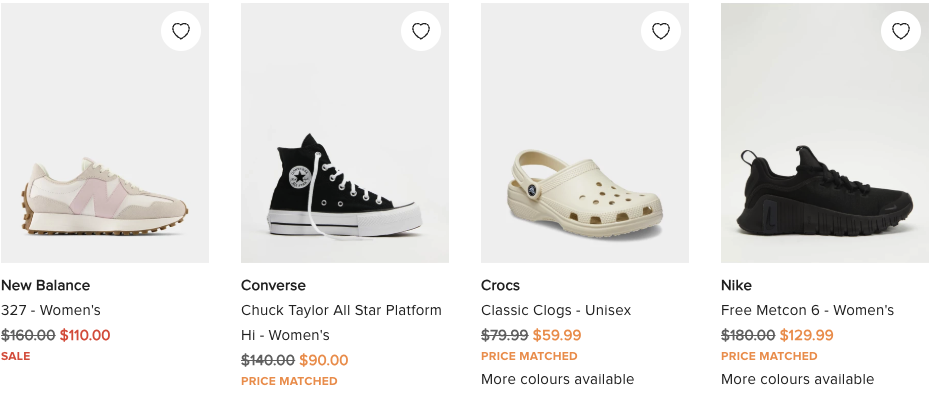Select the Converse brand name
Screen dimensions: 930x408
[x=273, y=285]
